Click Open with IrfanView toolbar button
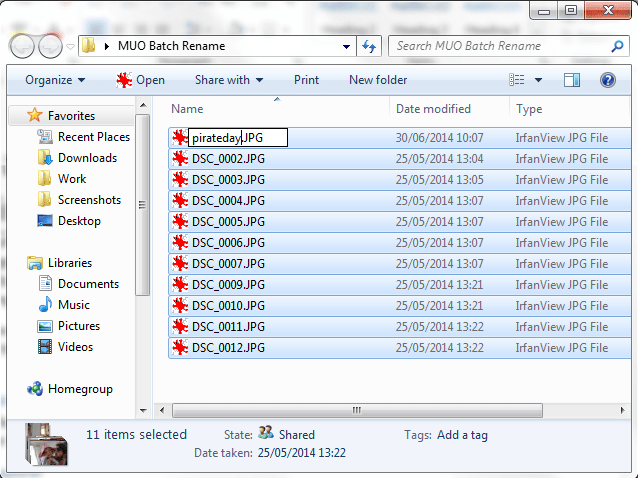Image resolution: width=638 pixels, height=478 pixels. point(140,80)
